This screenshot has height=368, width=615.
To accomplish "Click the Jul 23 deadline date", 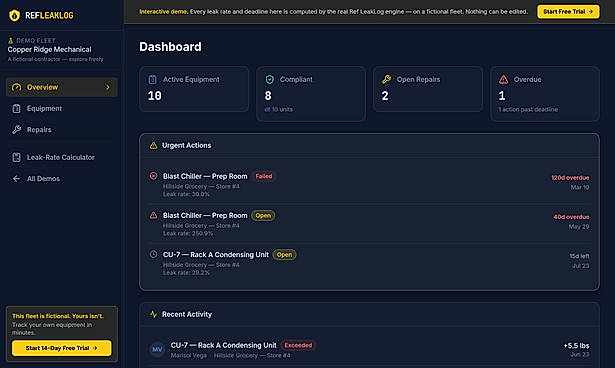I will (x=580, y=266).
